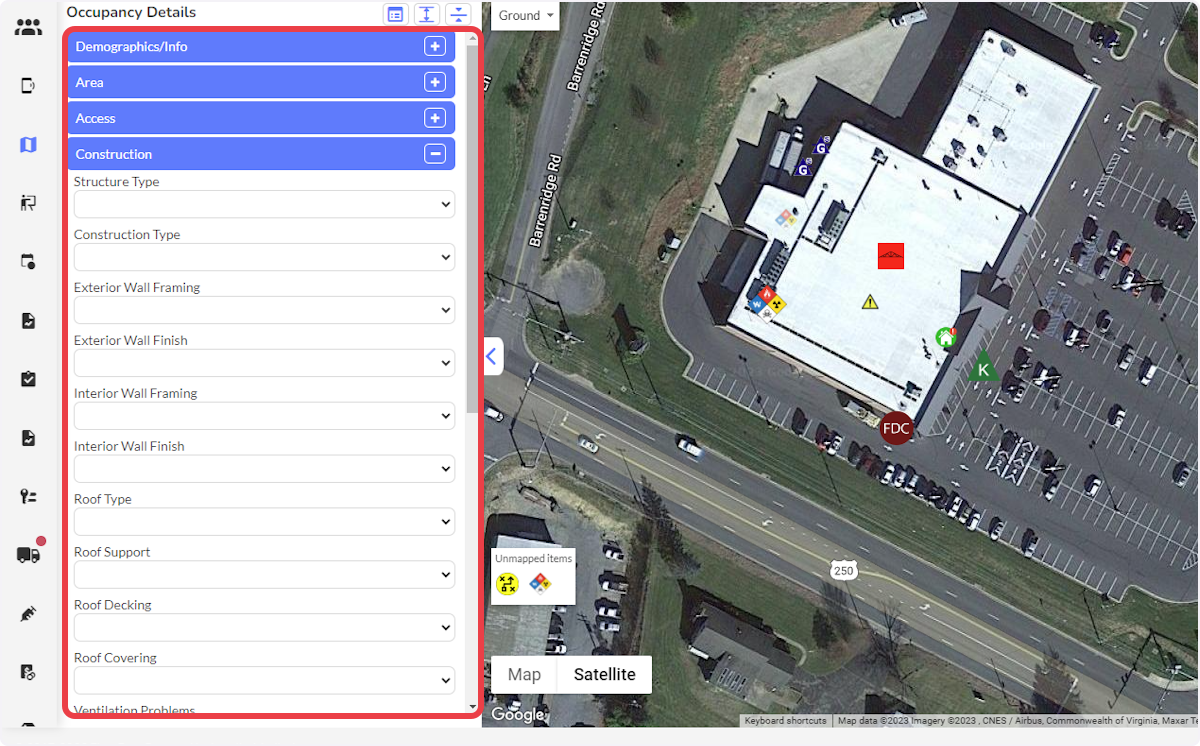Click the expand all sections icon

427,14
